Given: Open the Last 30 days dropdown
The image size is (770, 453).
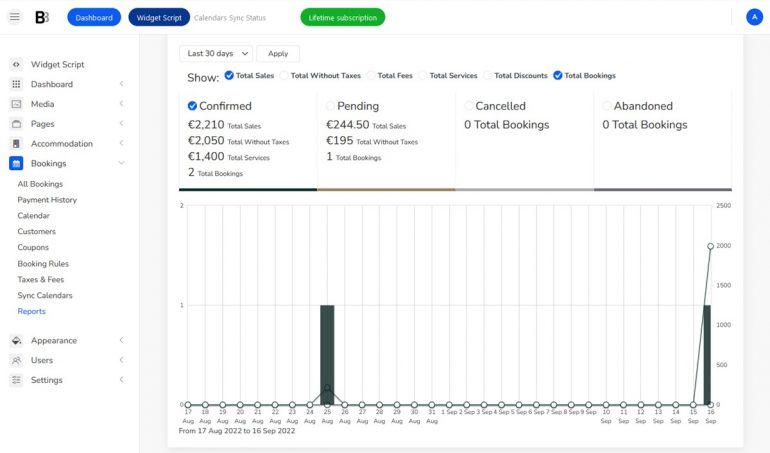Looking at the screenshot, I should pos(216,54).
